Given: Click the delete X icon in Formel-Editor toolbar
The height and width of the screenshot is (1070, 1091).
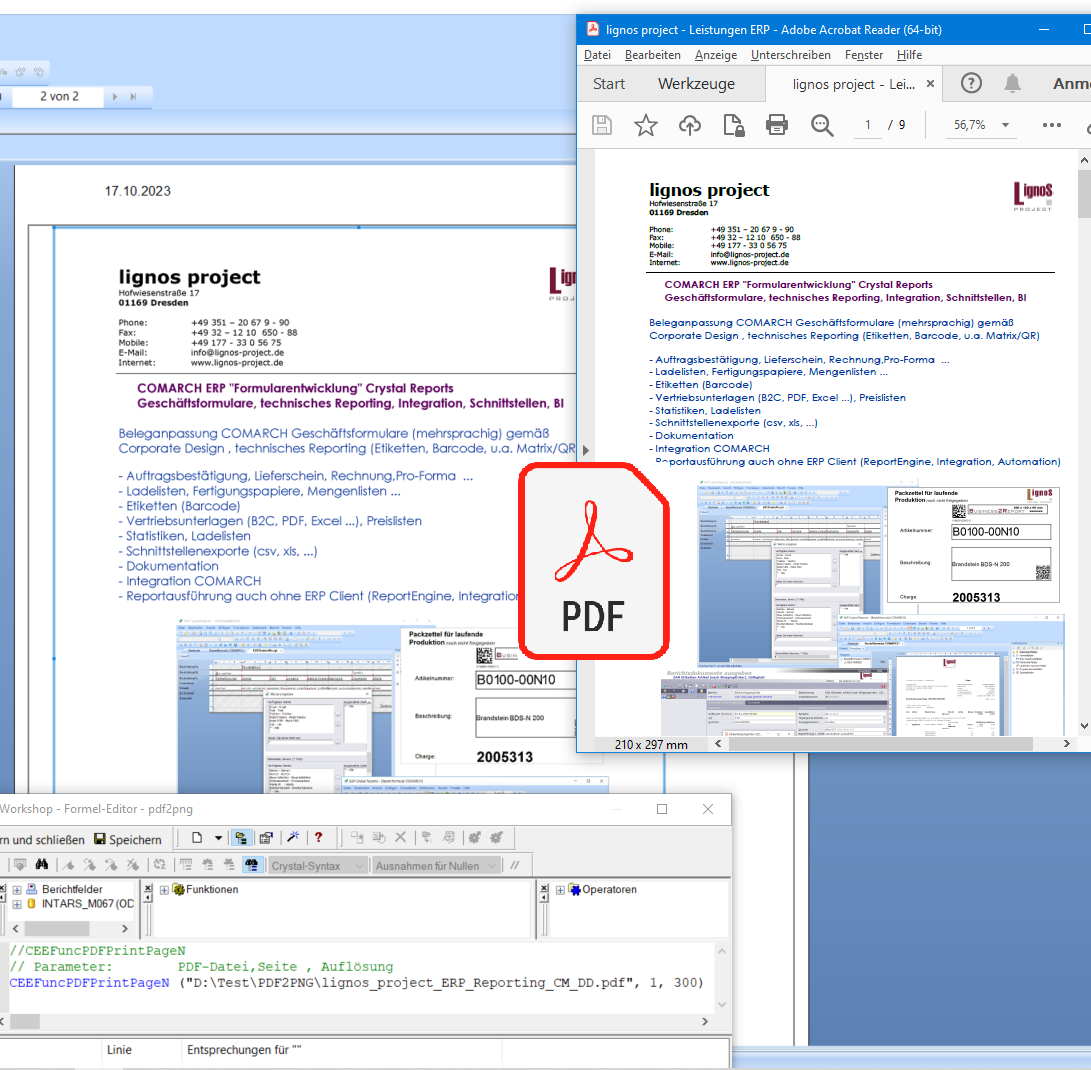Looking at the screenshot, I should pyautogui.click(x=401, y=838).
